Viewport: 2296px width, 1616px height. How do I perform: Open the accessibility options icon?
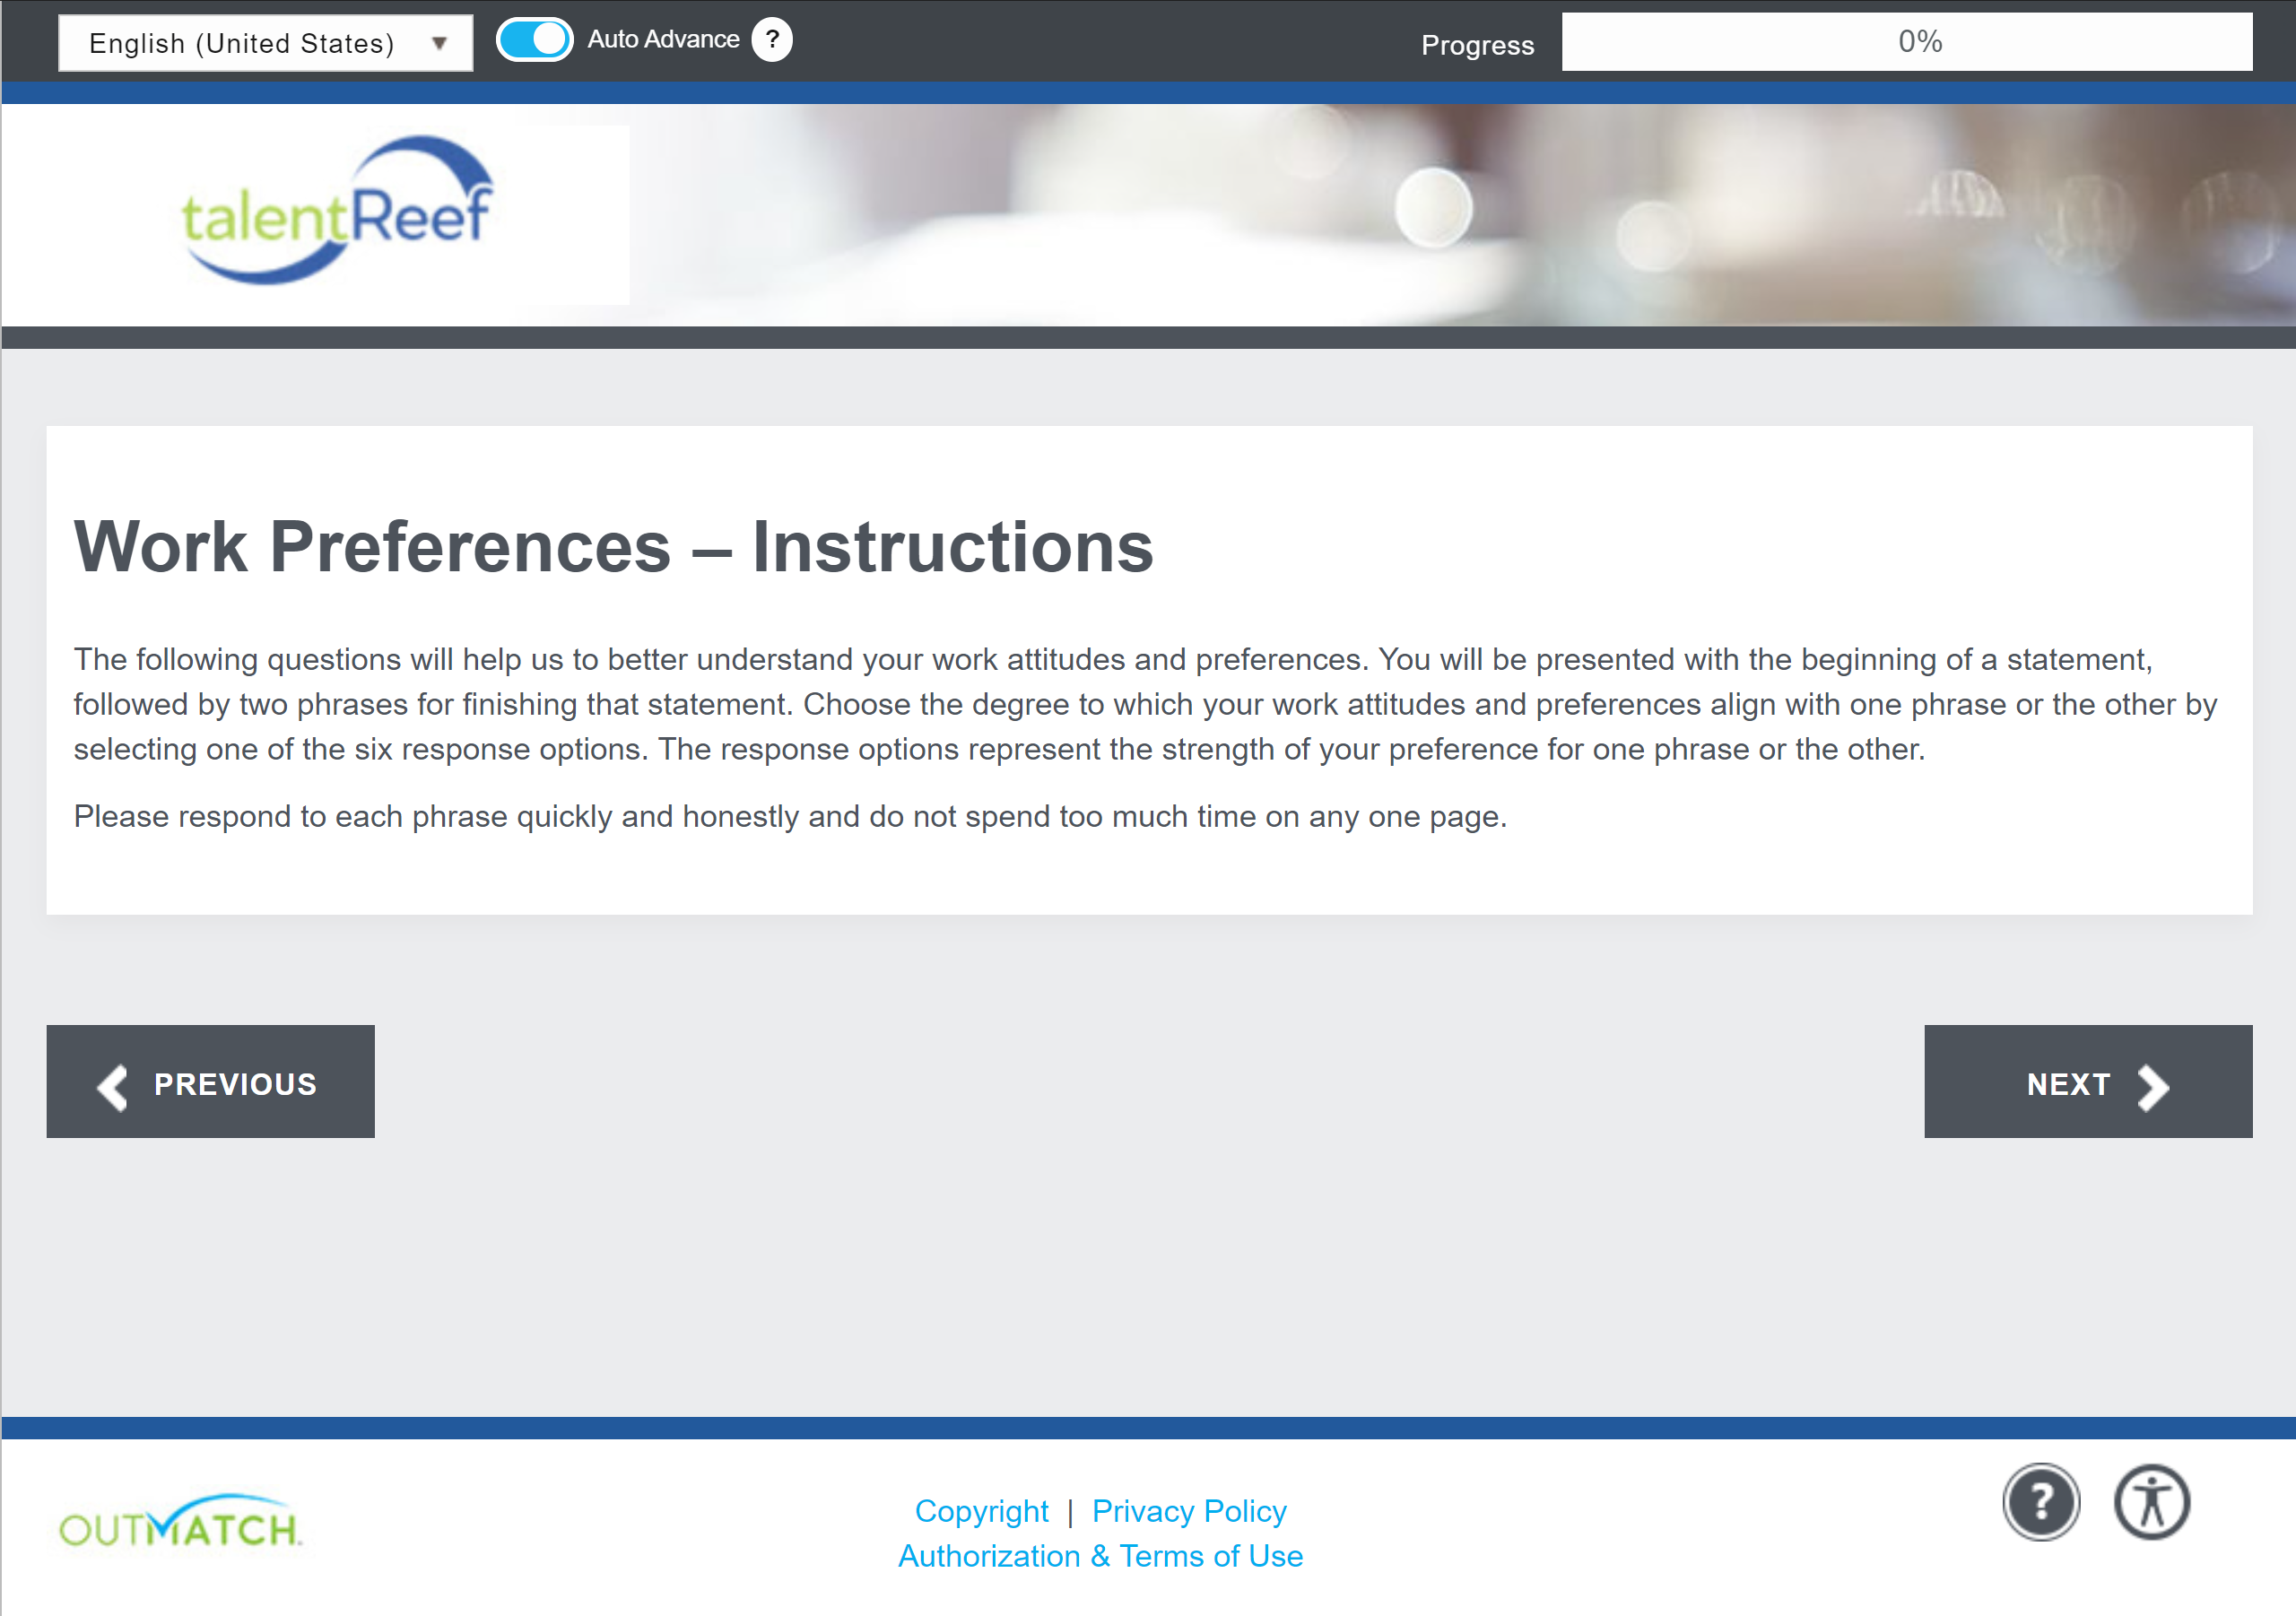2151,1502
